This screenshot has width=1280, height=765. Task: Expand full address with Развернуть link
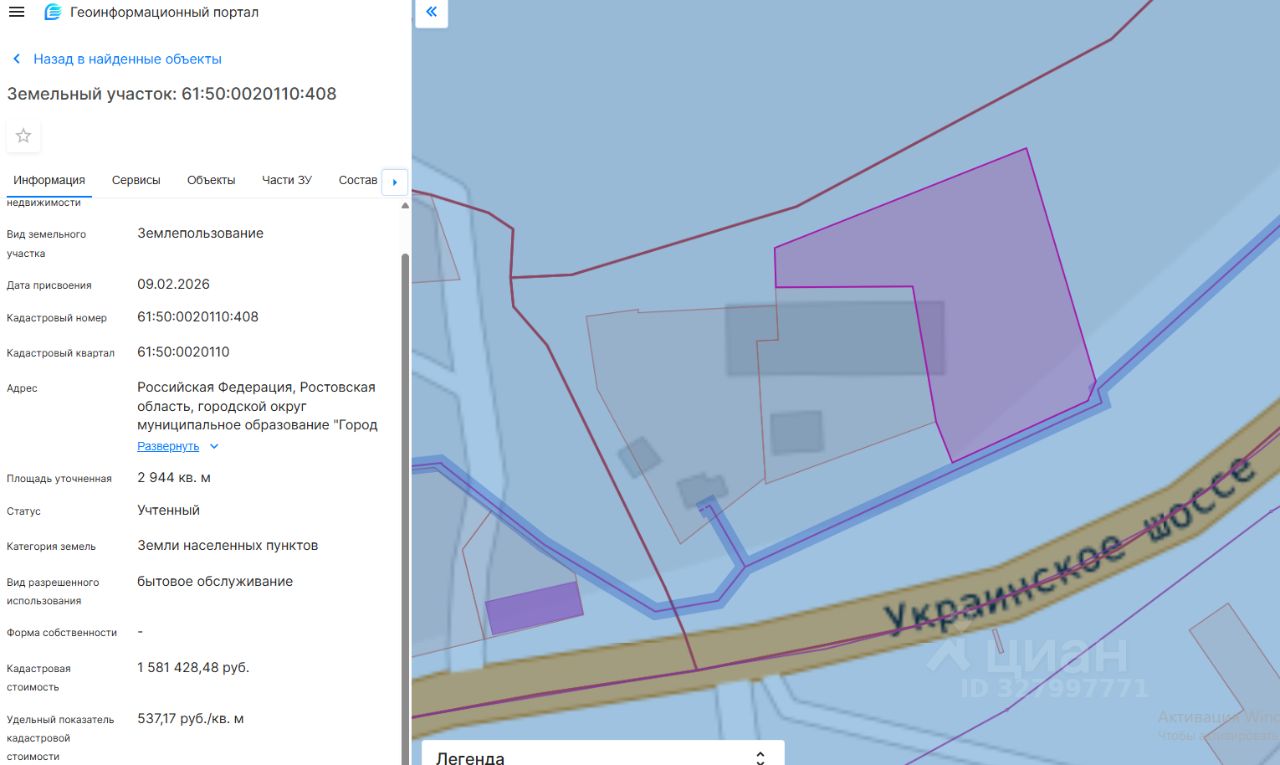(168, 446)
